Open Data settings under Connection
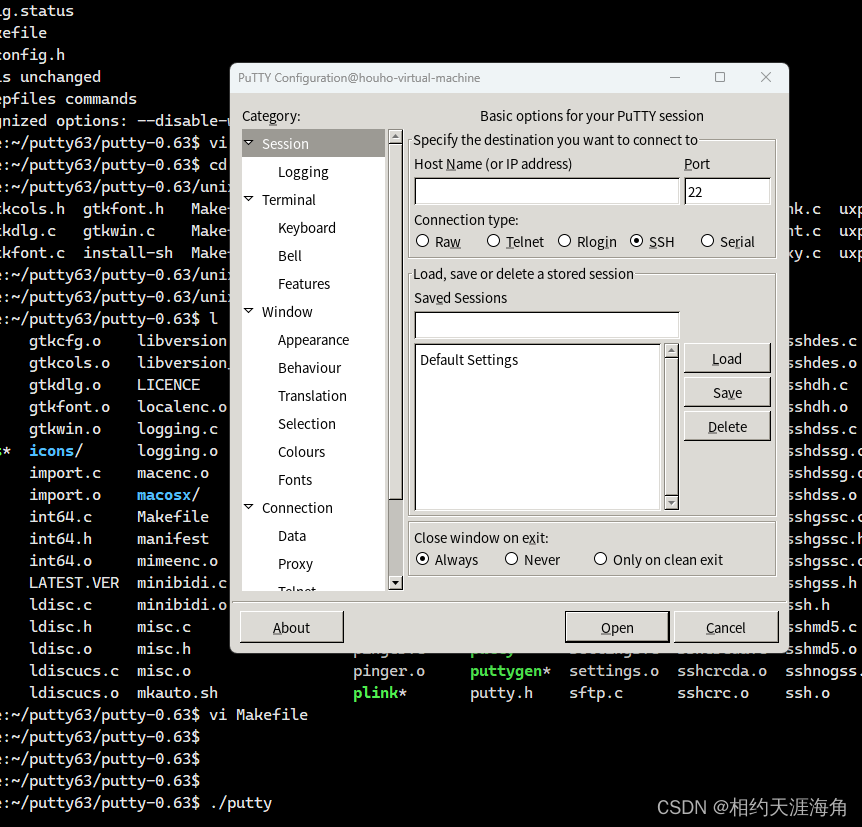The height and width of the screenshot is (827, 862). pos(292,537)
